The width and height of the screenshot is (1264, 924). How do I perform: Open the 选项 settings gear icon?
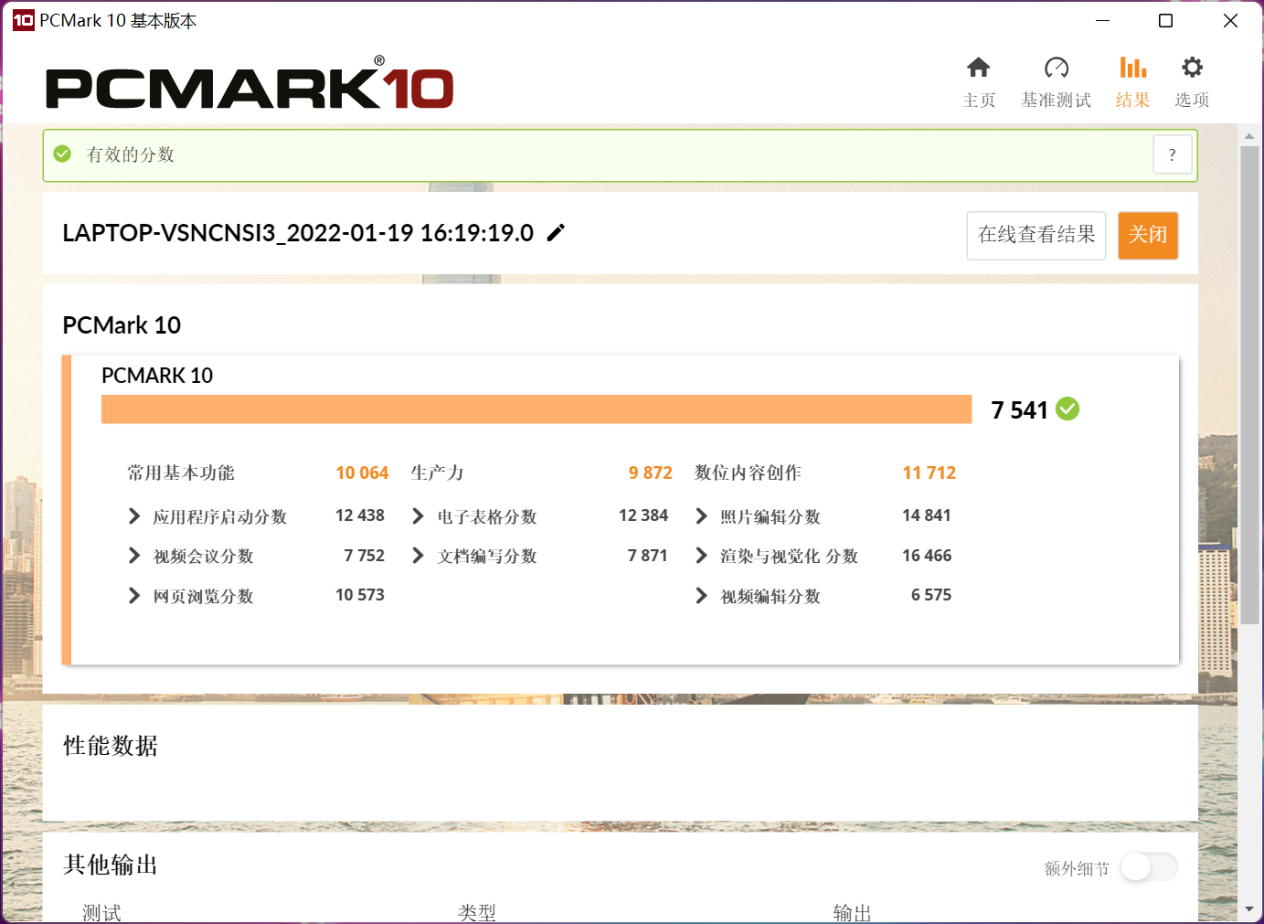(1191, 67)
